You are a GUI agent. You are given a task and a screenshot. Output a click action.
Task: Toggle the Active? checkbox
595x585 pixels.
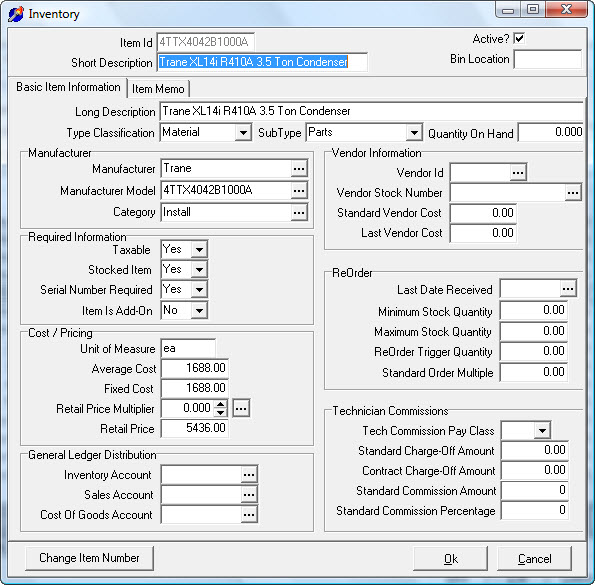tap(519, 38)
